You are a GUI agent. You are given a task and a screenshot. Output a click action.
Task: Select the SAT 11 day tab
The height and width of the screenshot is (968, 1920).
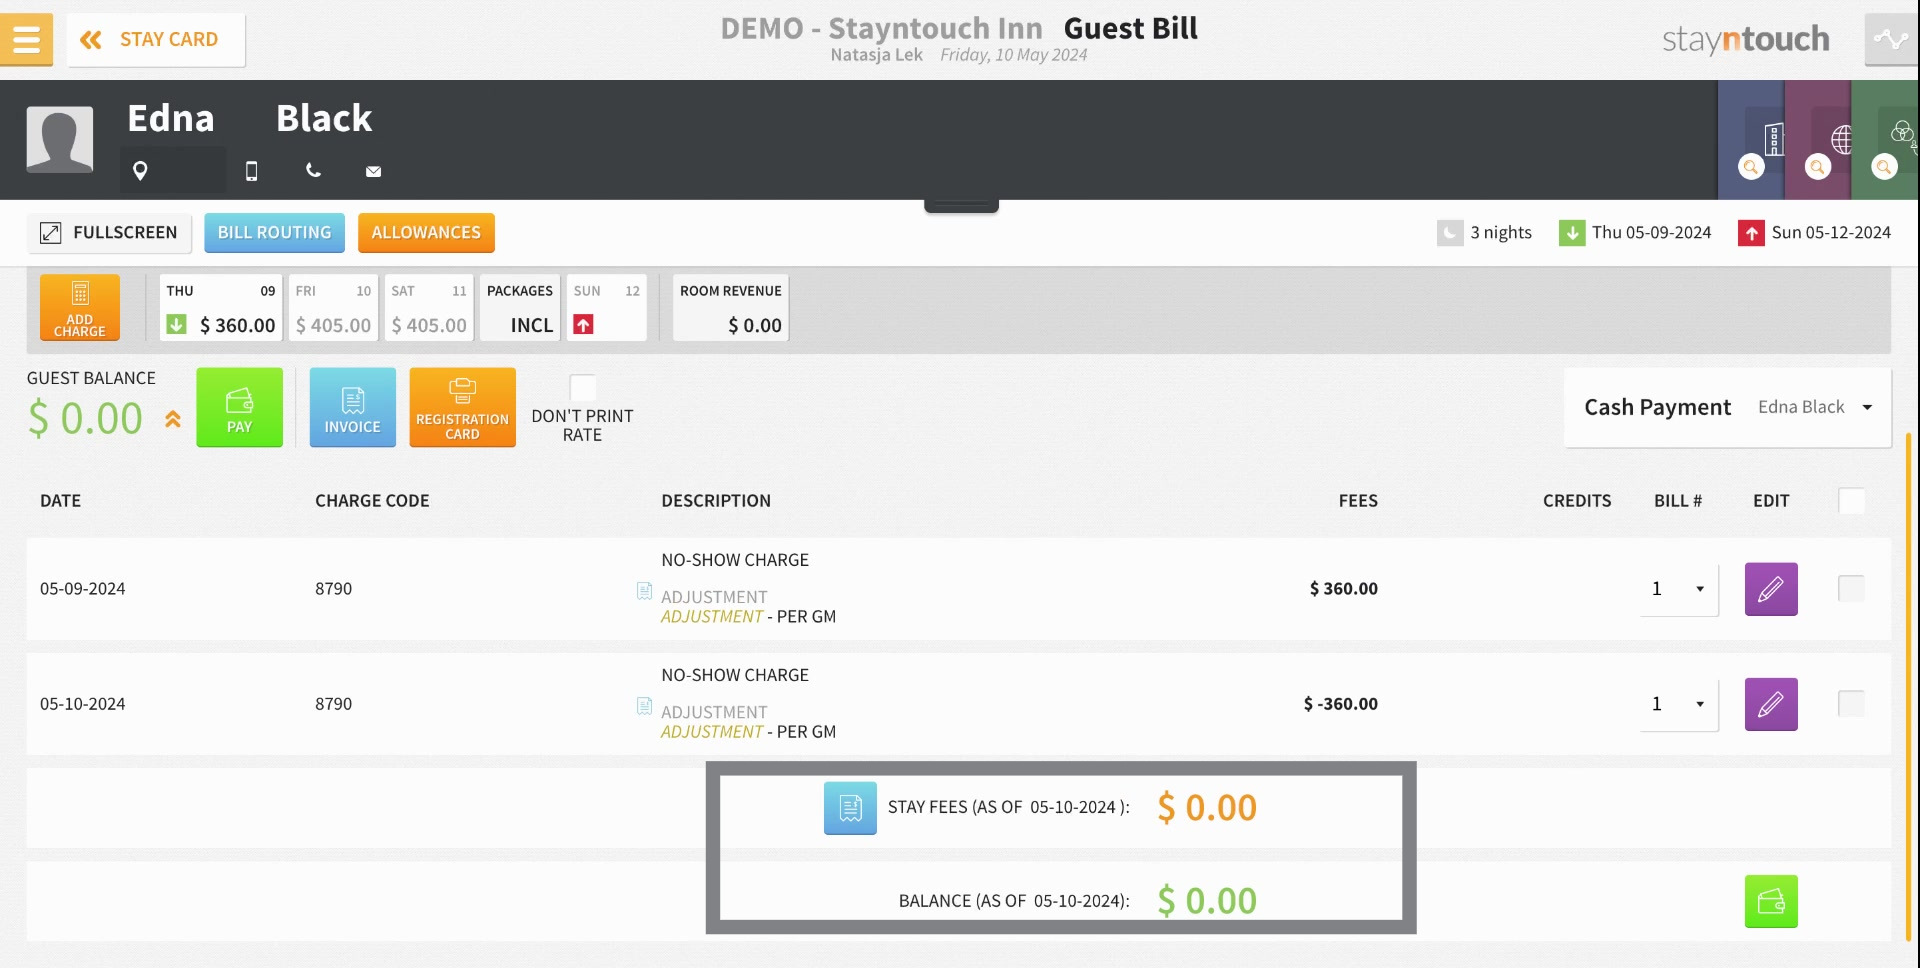(429, 307)
